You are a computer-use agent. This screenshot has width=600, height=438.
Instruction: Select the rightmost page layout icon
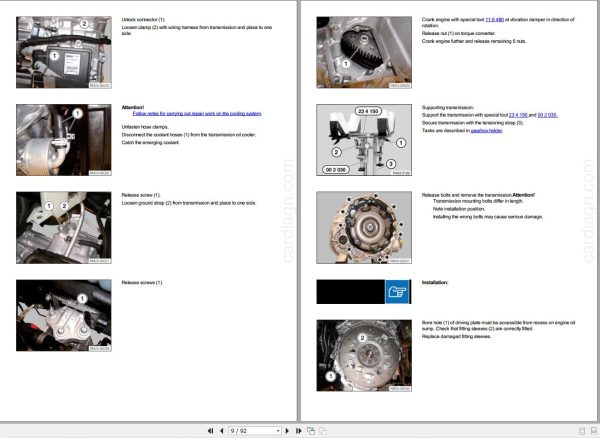click(x=593, y=431)
